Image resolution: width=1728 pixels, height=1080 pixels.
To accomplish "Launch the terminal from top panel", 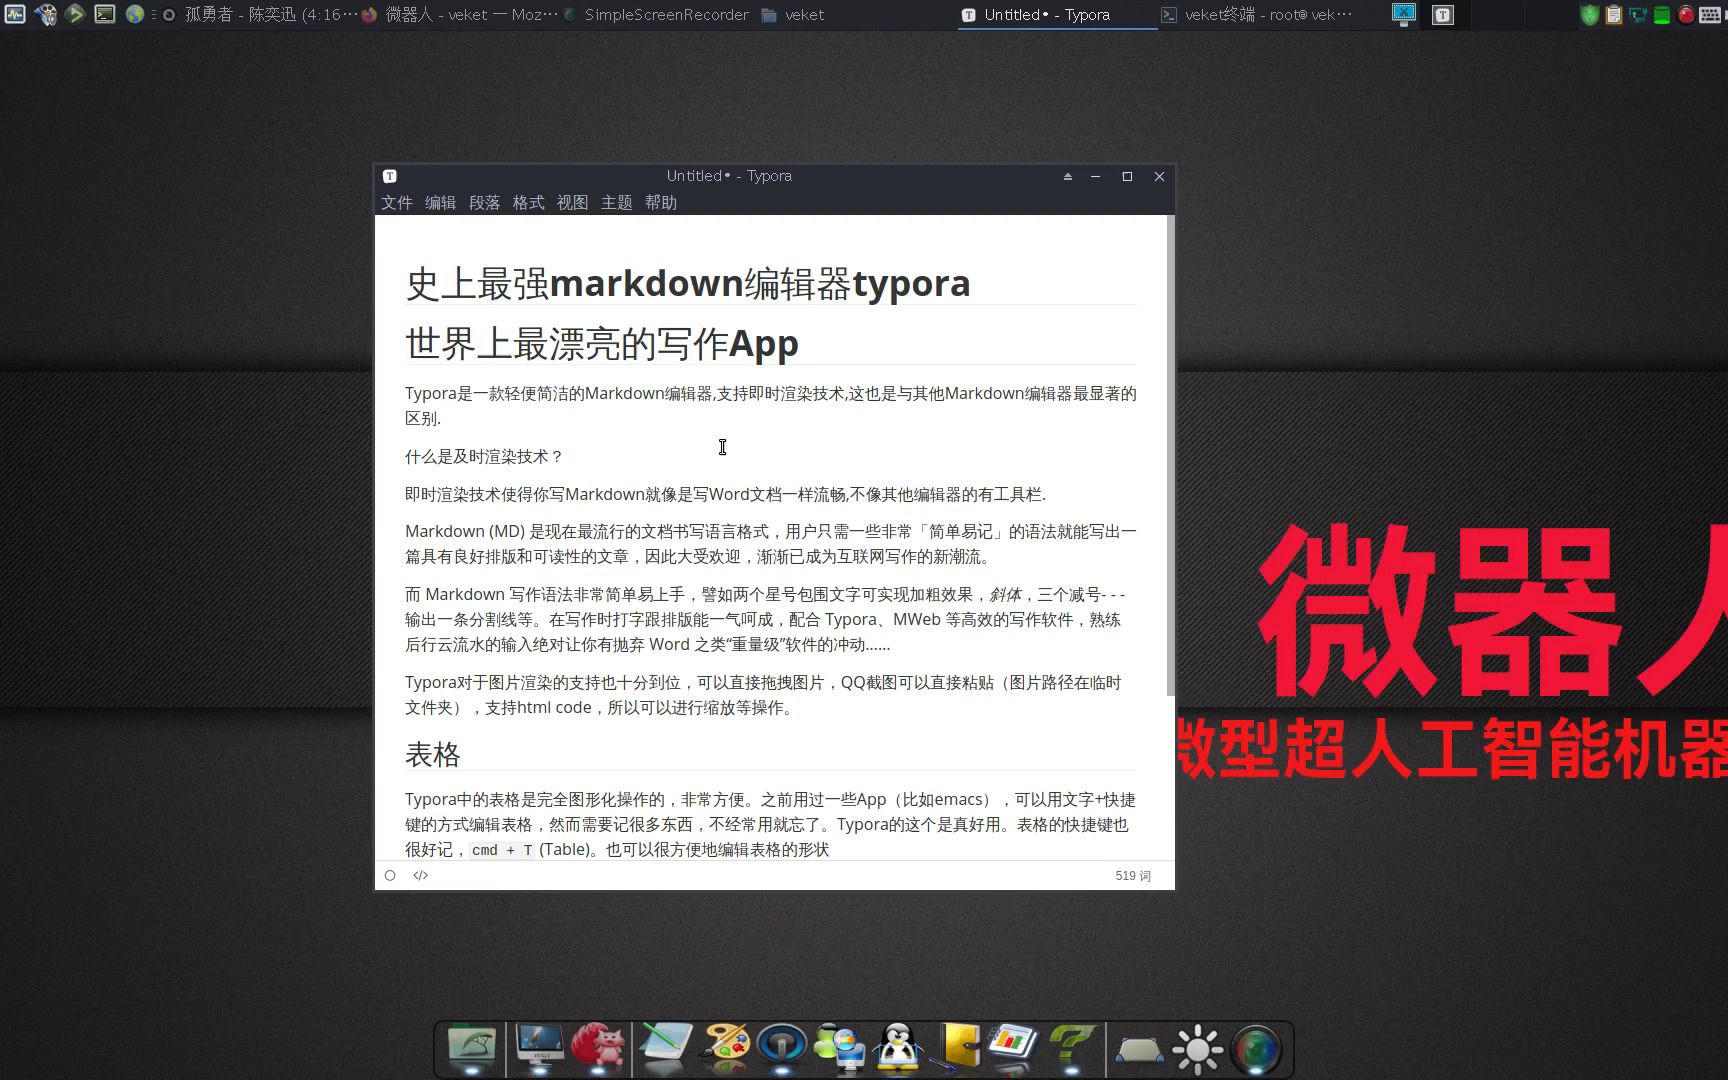I will pyautogui.click(x=105, y=14).
